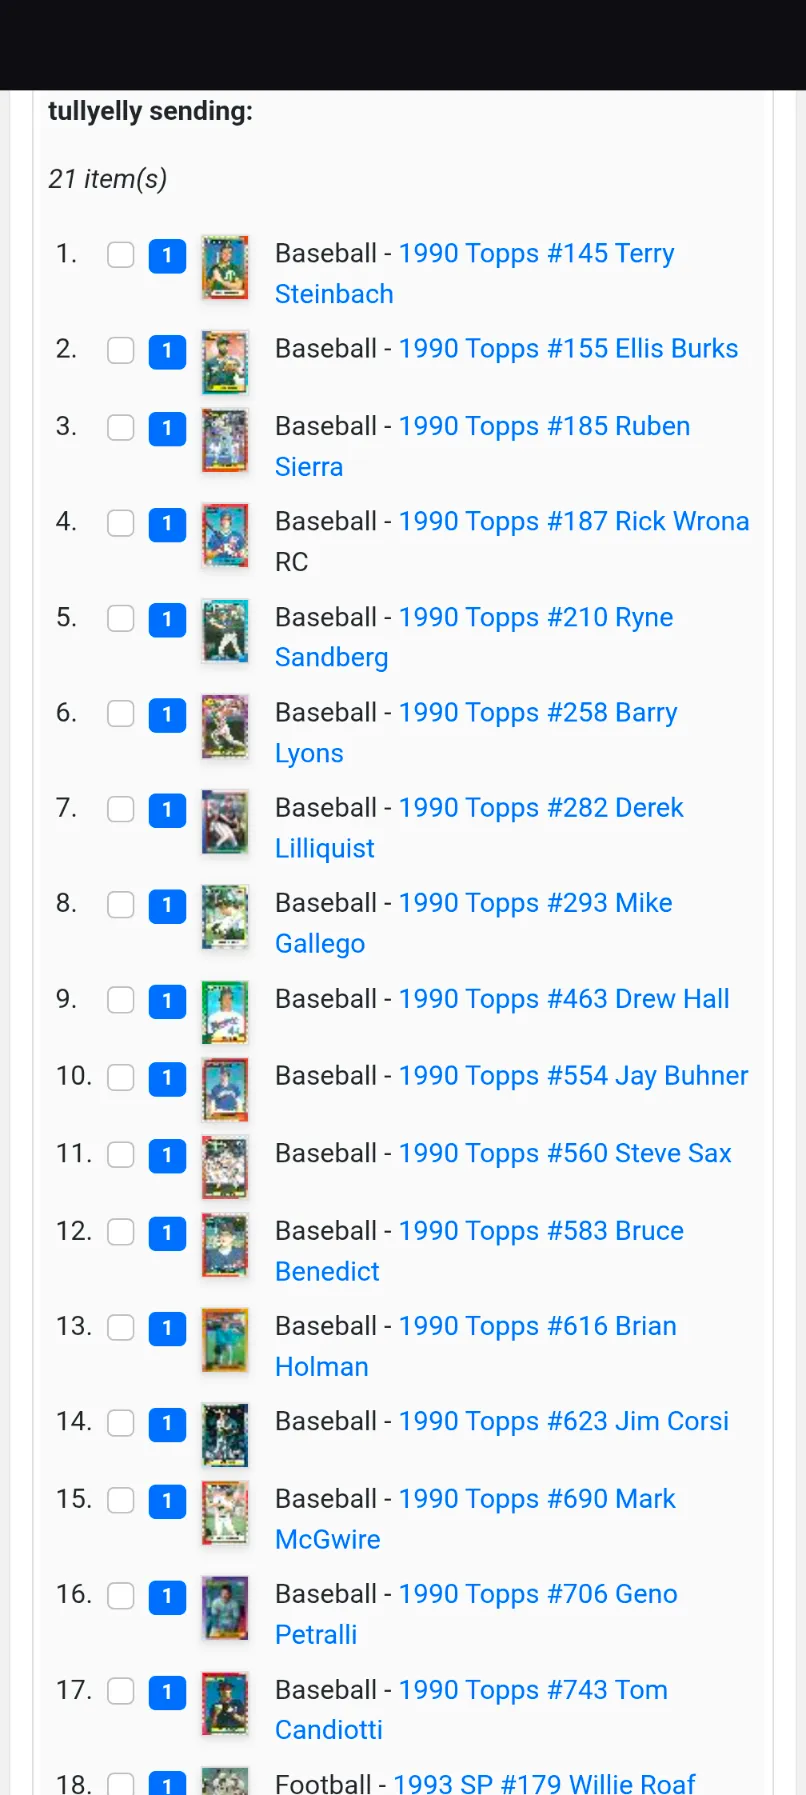Screen dimensions: 806x1795
Task: Open the Terry Steinbach card thumbnail image
Action: coord(225,267)
